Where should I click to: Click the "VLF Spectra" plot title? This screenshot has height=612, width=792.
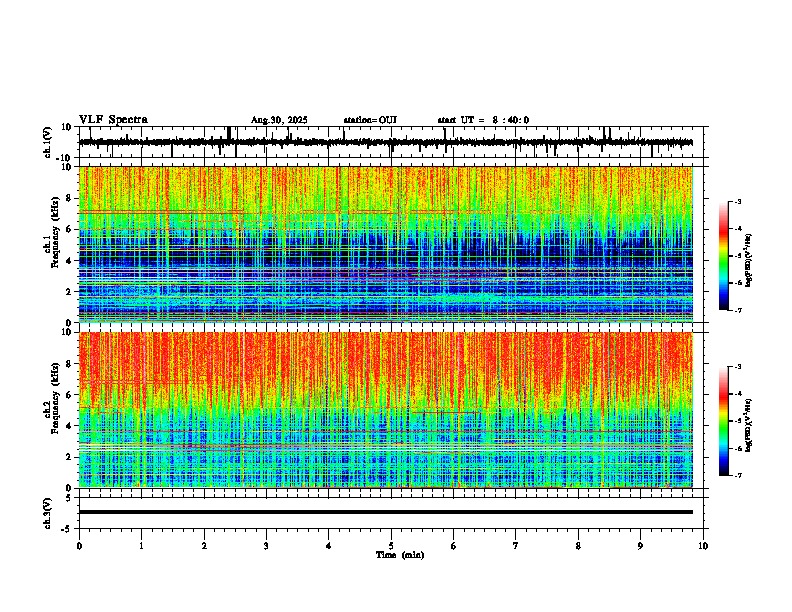[x=113, y=120]
